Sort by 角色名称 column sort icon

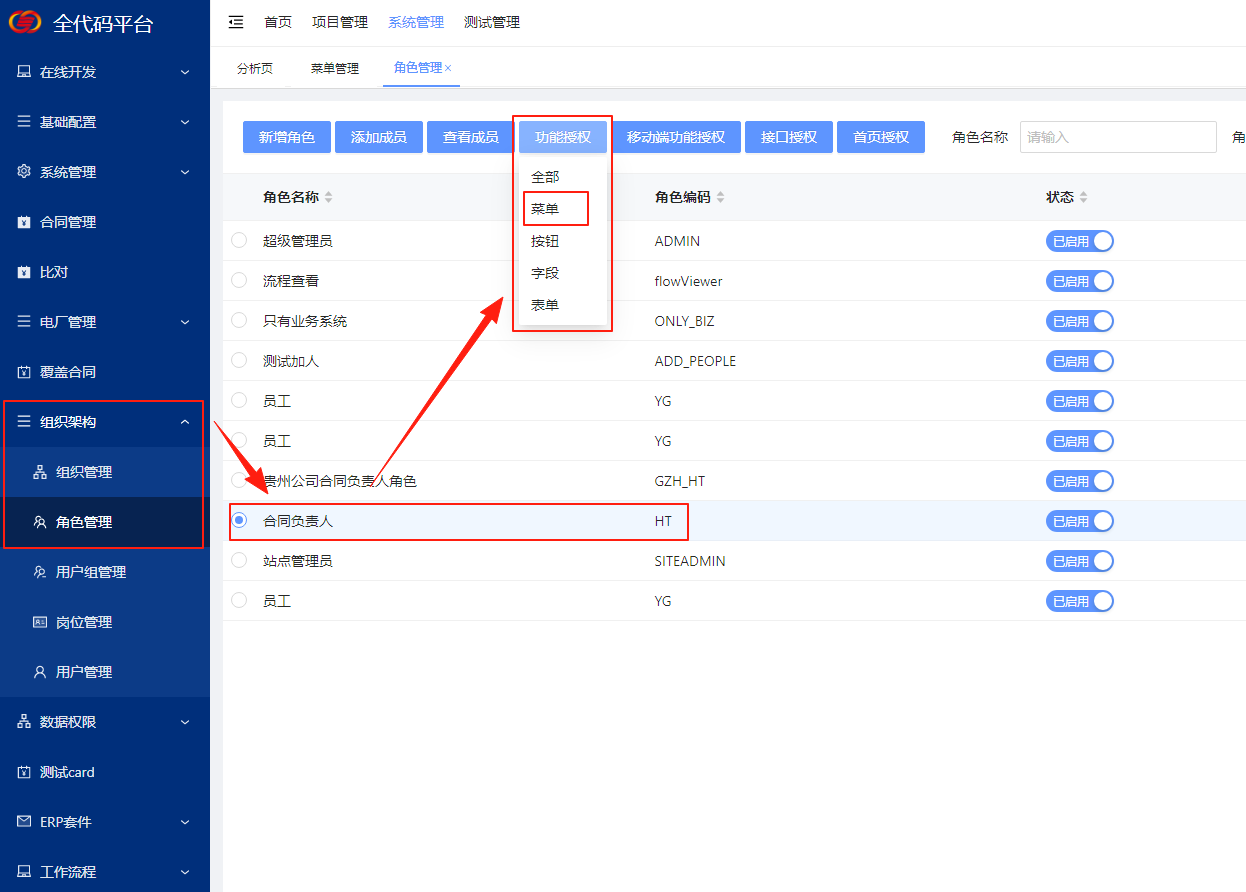(x=329, y=197)
